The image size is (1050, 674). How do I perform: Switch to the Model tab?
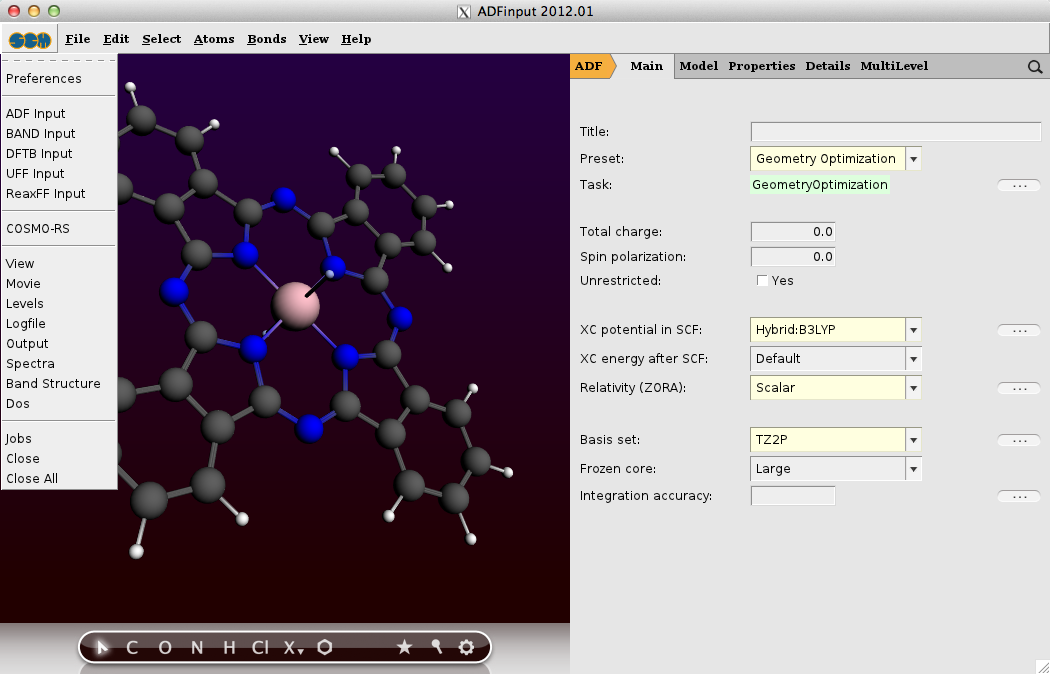click(x=698, y=66)
